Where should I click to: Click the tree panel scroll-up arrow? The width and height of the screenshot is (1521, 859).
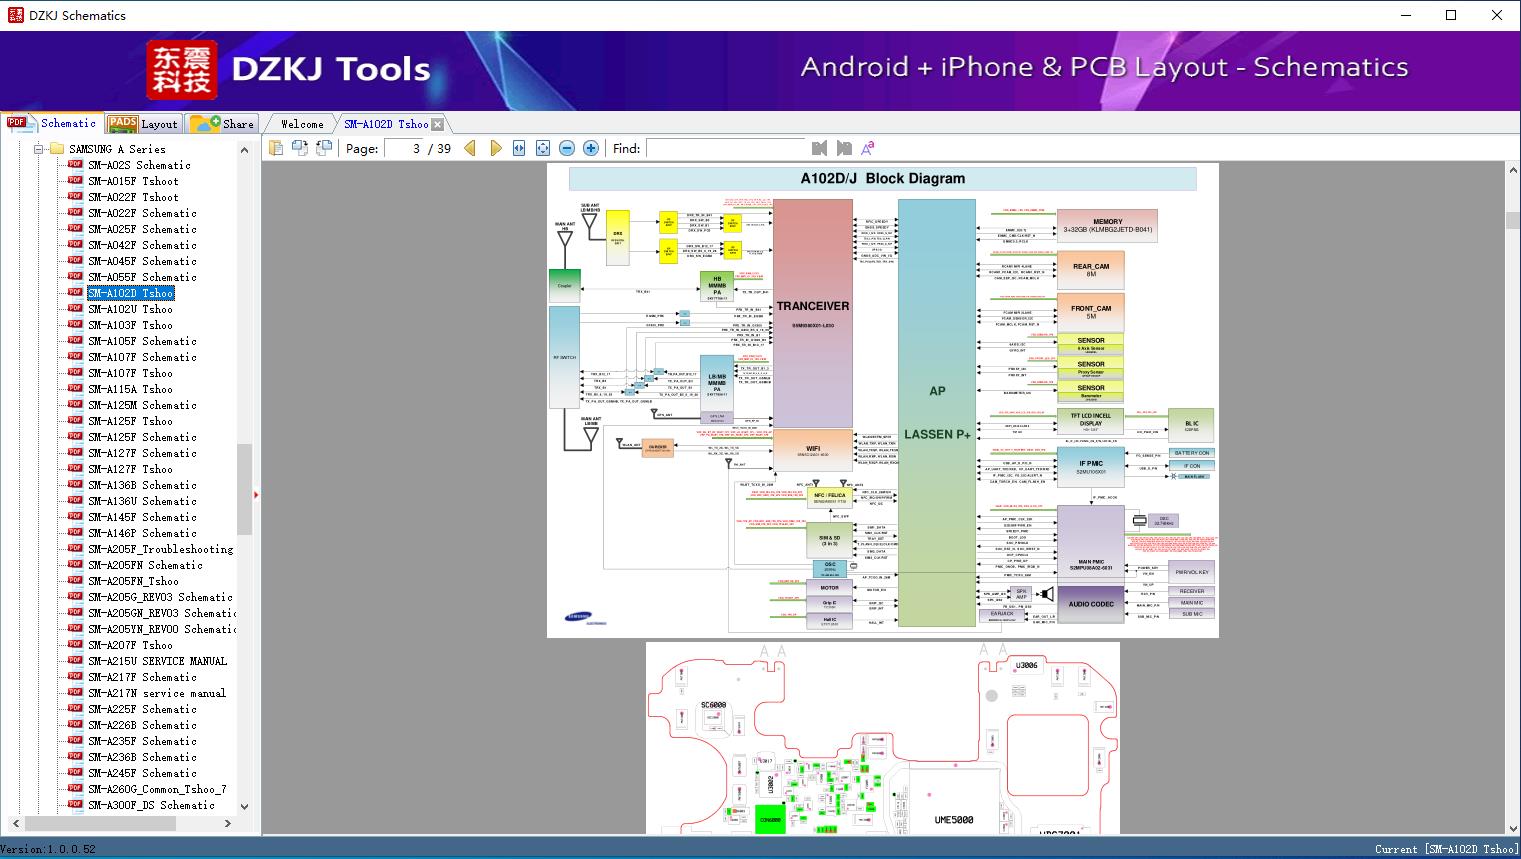(244, 150)
